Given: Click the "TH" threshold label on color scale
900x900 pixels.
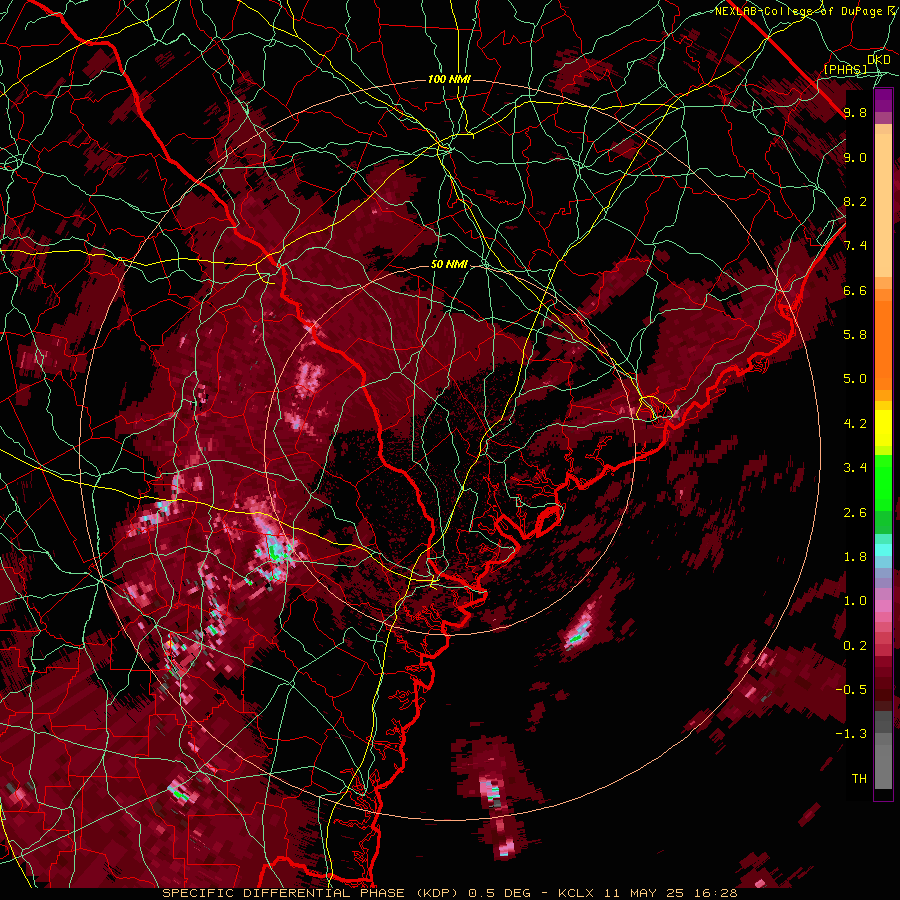Looking at the screenshot, I should tap(859, 779).
